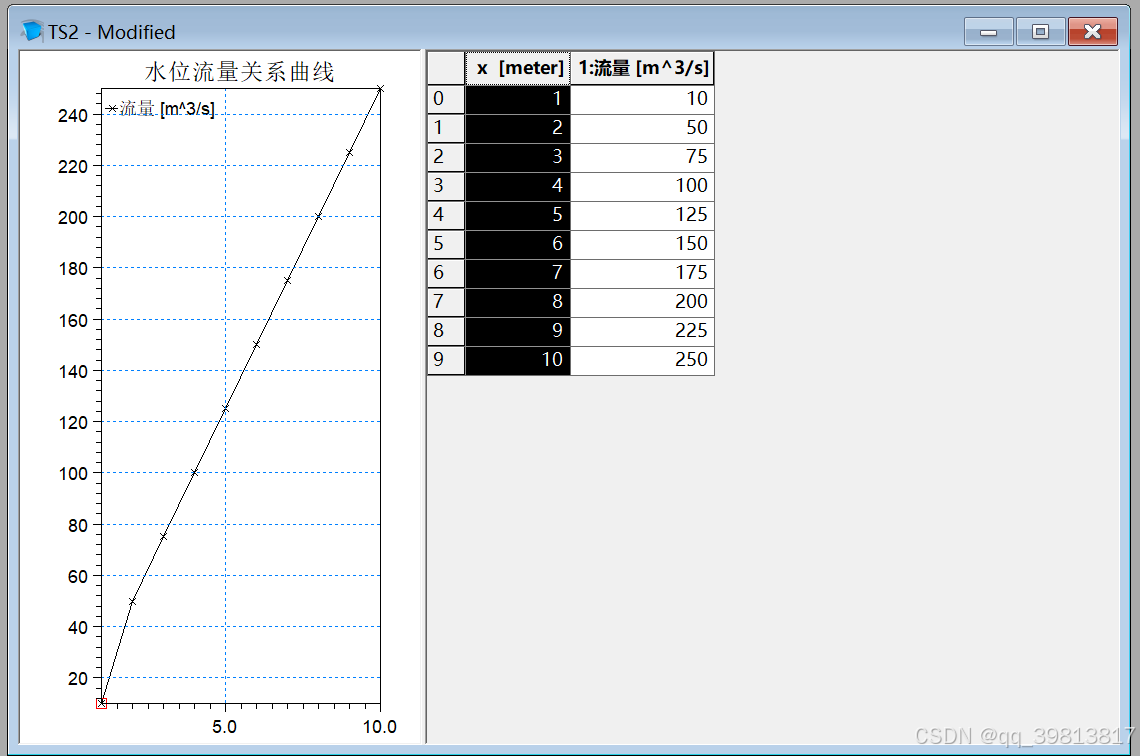
Task: Select the '1:流量 [m^3/s]' column header
Action: point(643,68)
